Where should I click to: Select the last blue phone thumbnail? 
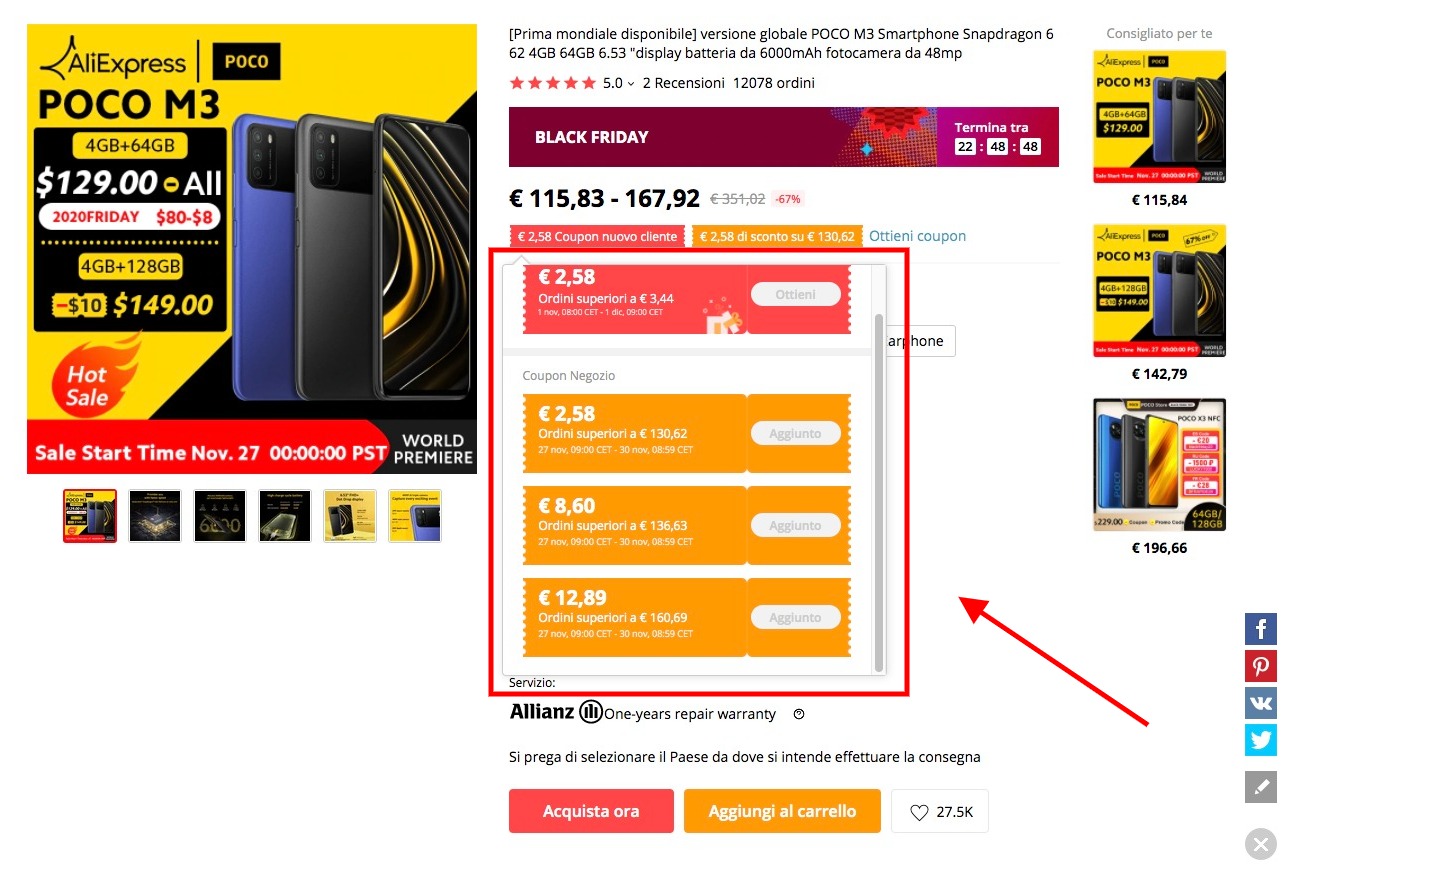coord(415,516)
